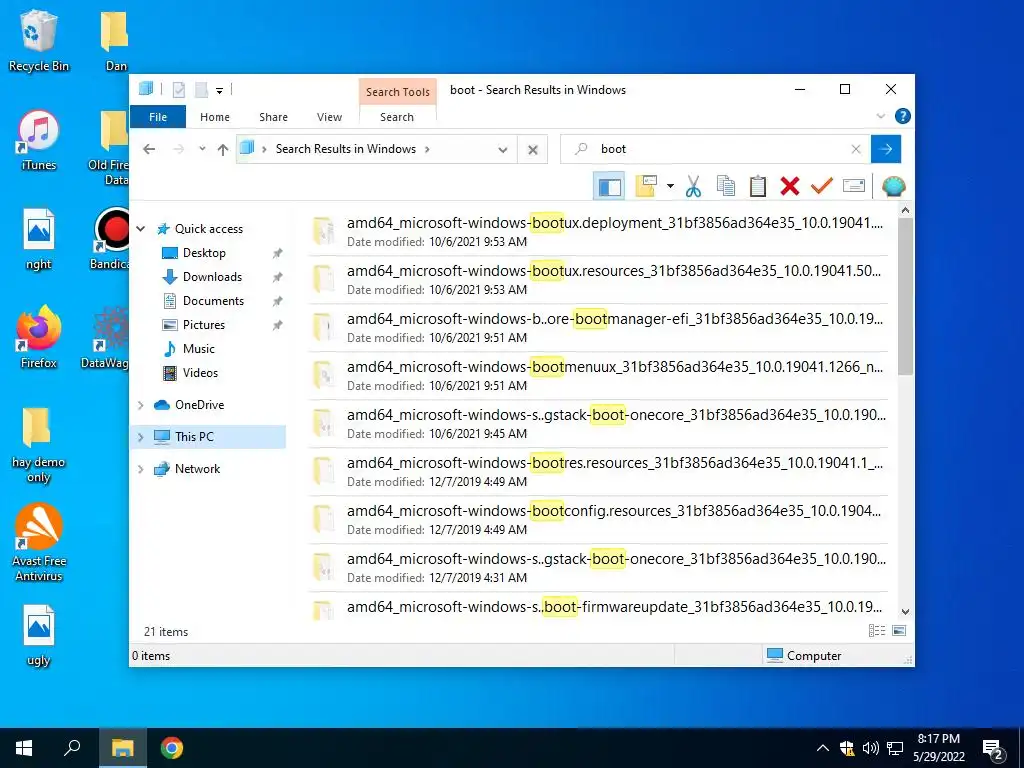
Task: Click the blue Help question mark icon
Action: (x=903, y=116)
